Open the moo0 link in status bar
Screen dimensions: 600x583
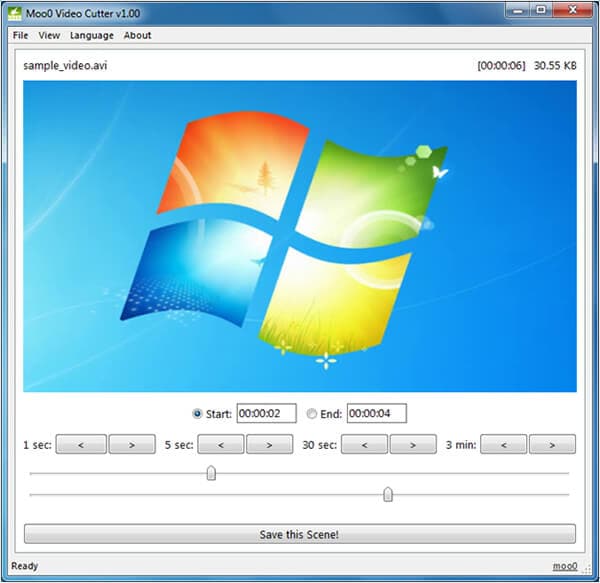click(565, 566)
